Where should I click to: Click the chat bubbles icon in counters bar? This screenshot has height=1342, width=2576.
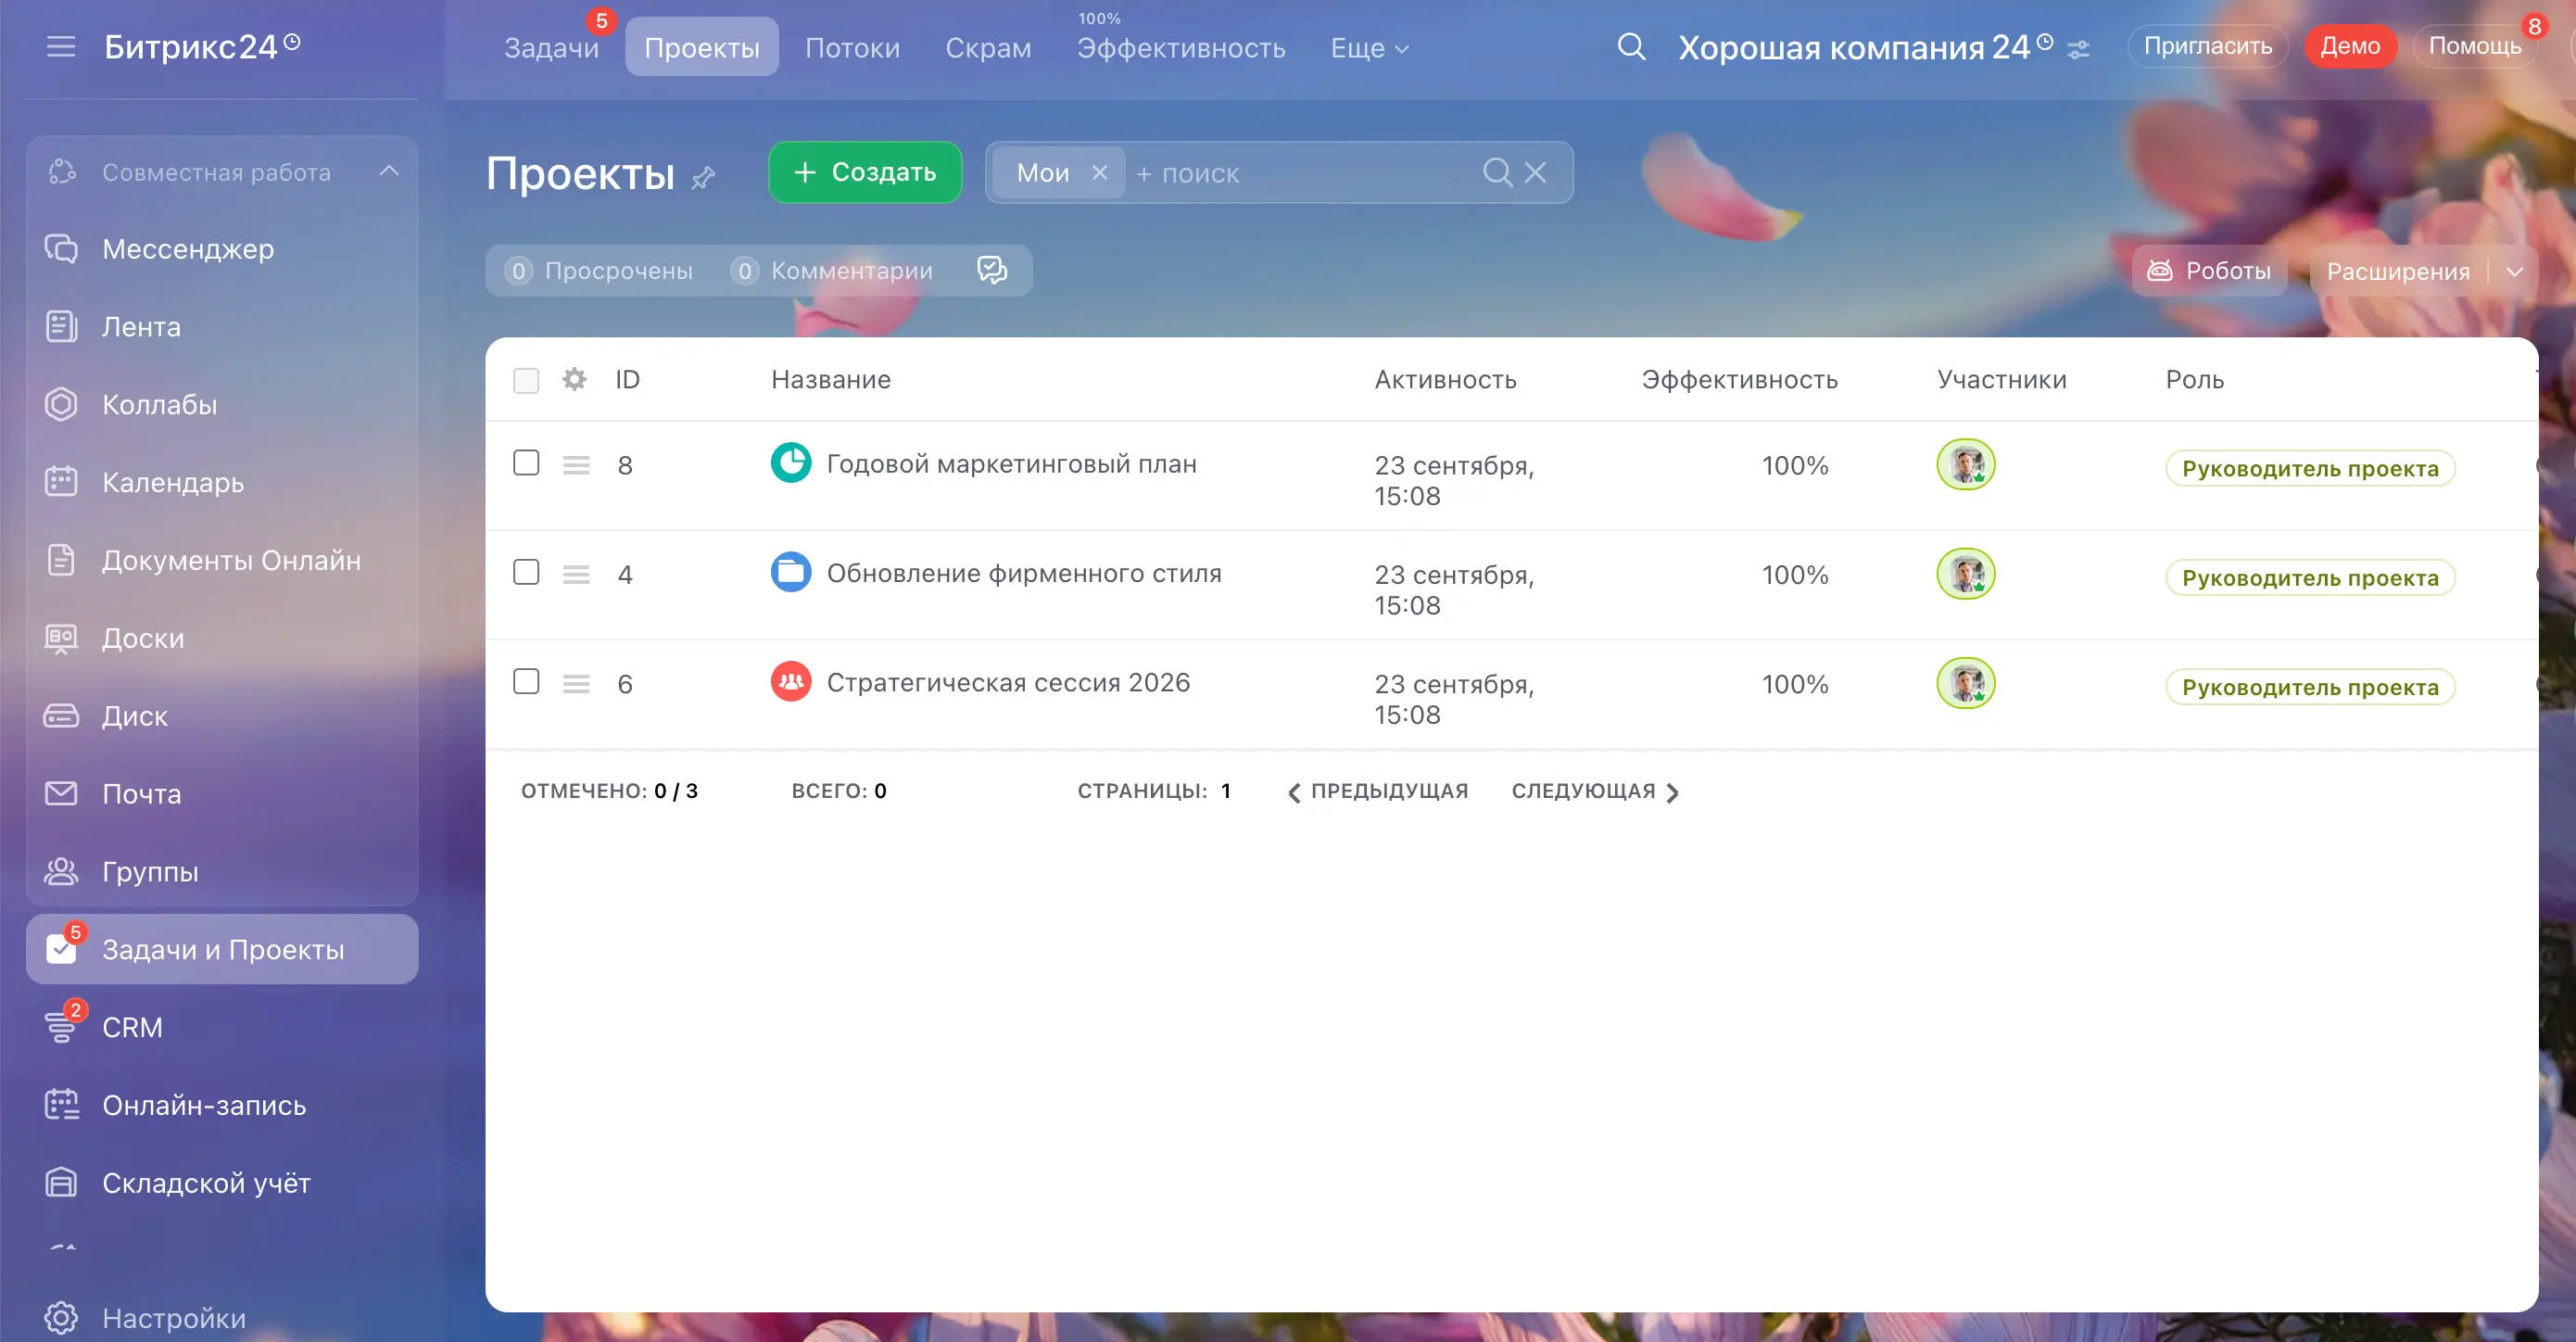(991, 270)
